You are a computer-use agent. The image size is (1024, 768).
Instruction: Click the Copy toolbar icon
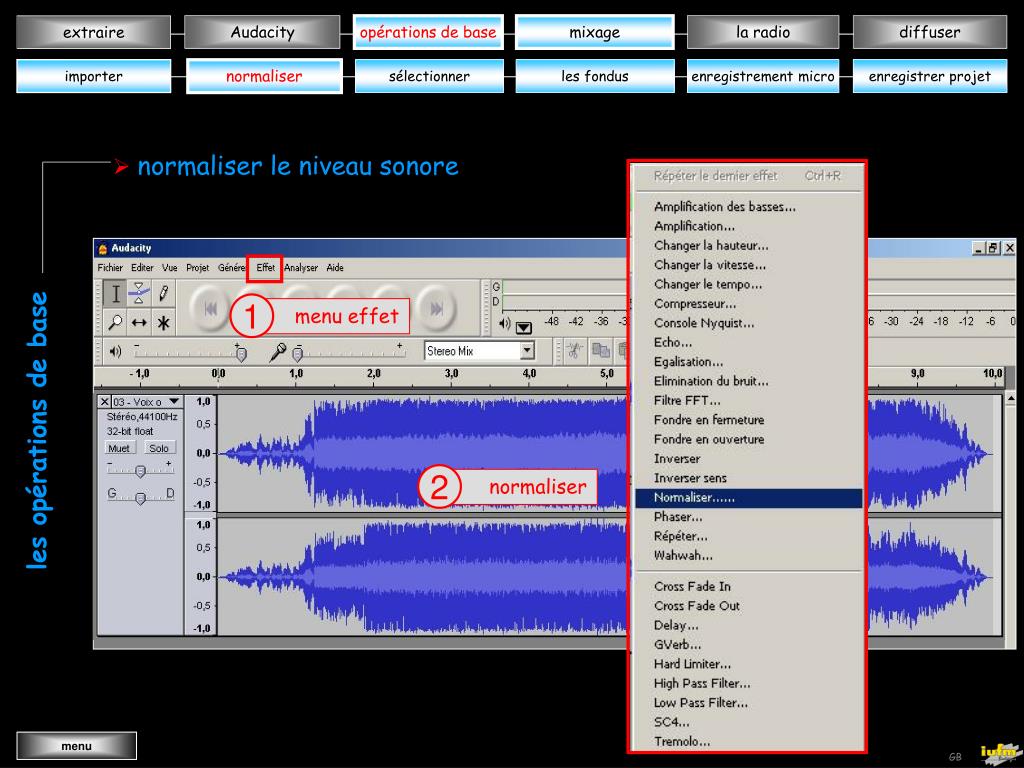click(x=600, y=351)
